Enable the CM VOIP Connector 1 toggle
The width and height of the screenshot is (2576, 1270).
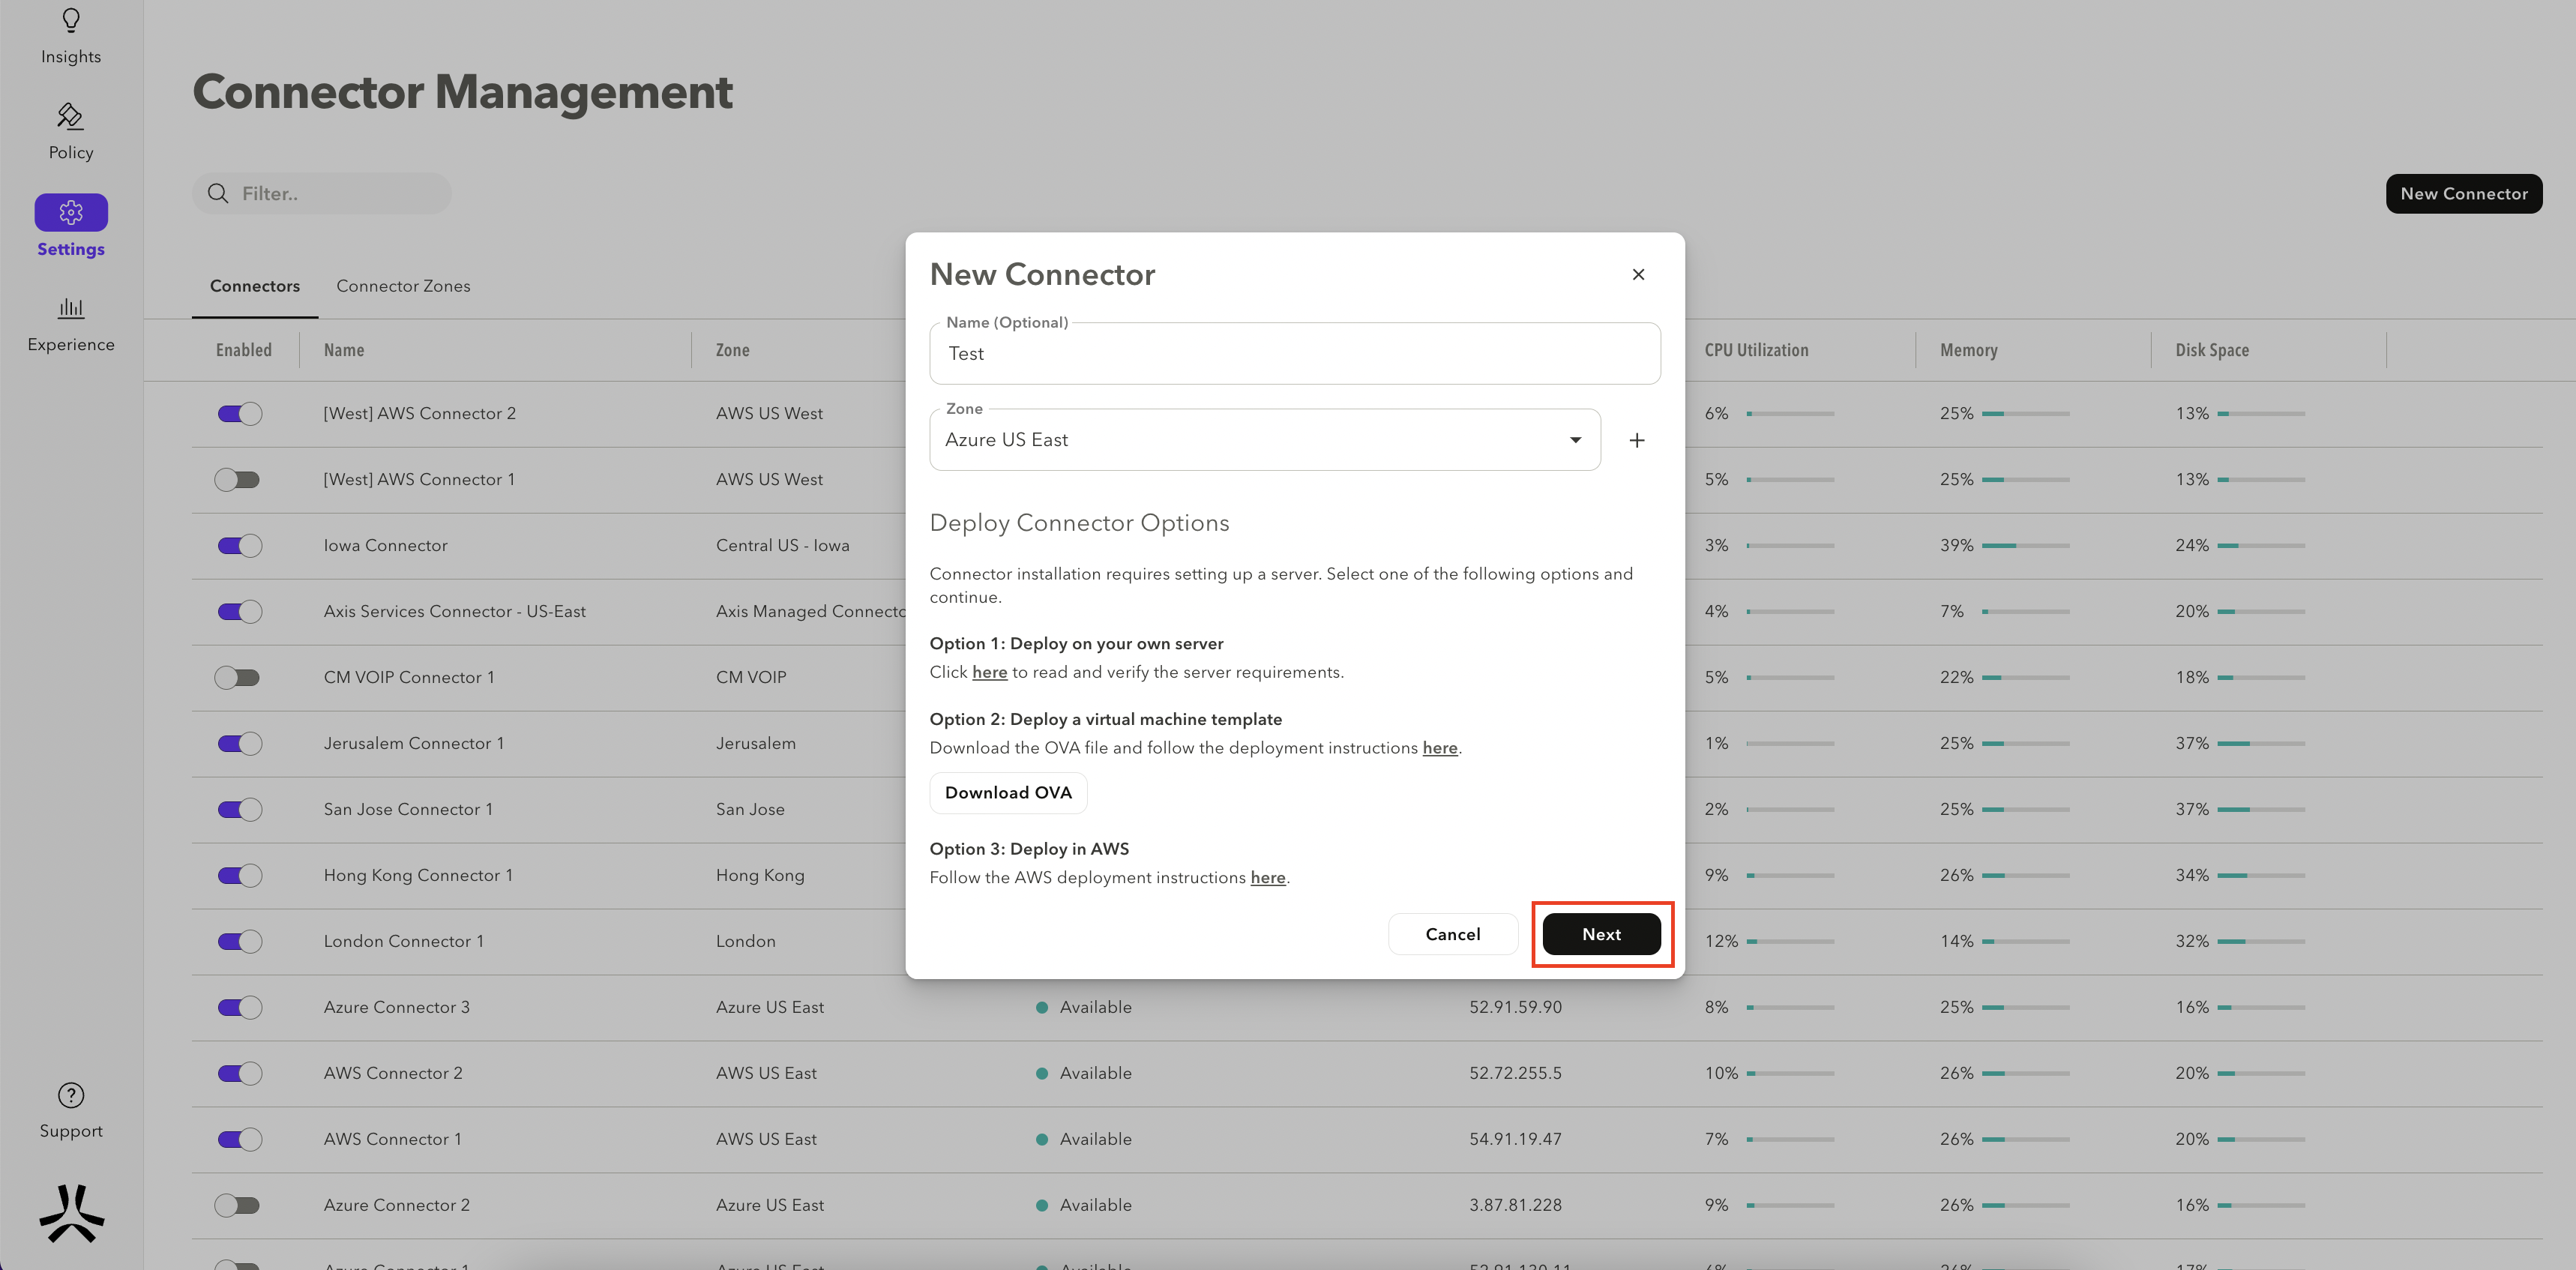[x=238, y=678]
